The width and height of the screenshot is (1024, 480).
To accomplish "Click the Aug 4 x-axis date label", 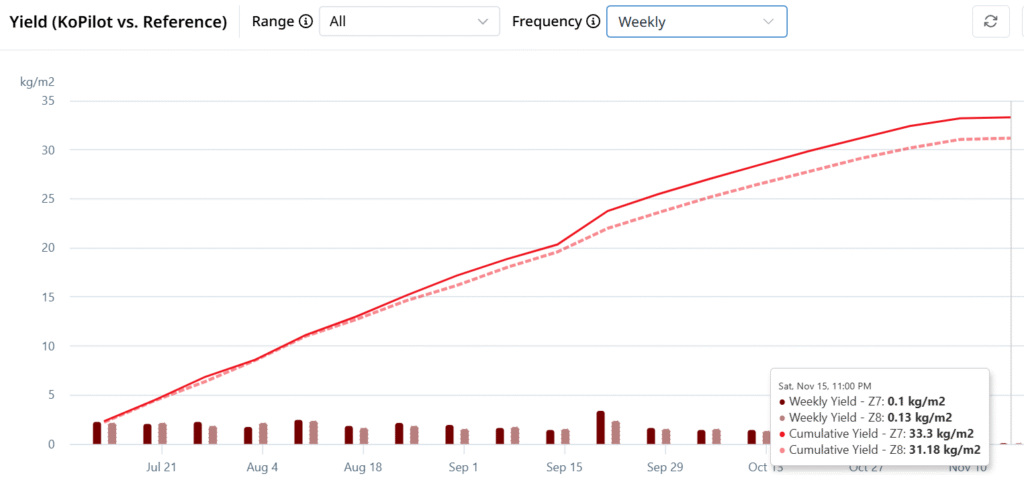I will pos(262,467).
